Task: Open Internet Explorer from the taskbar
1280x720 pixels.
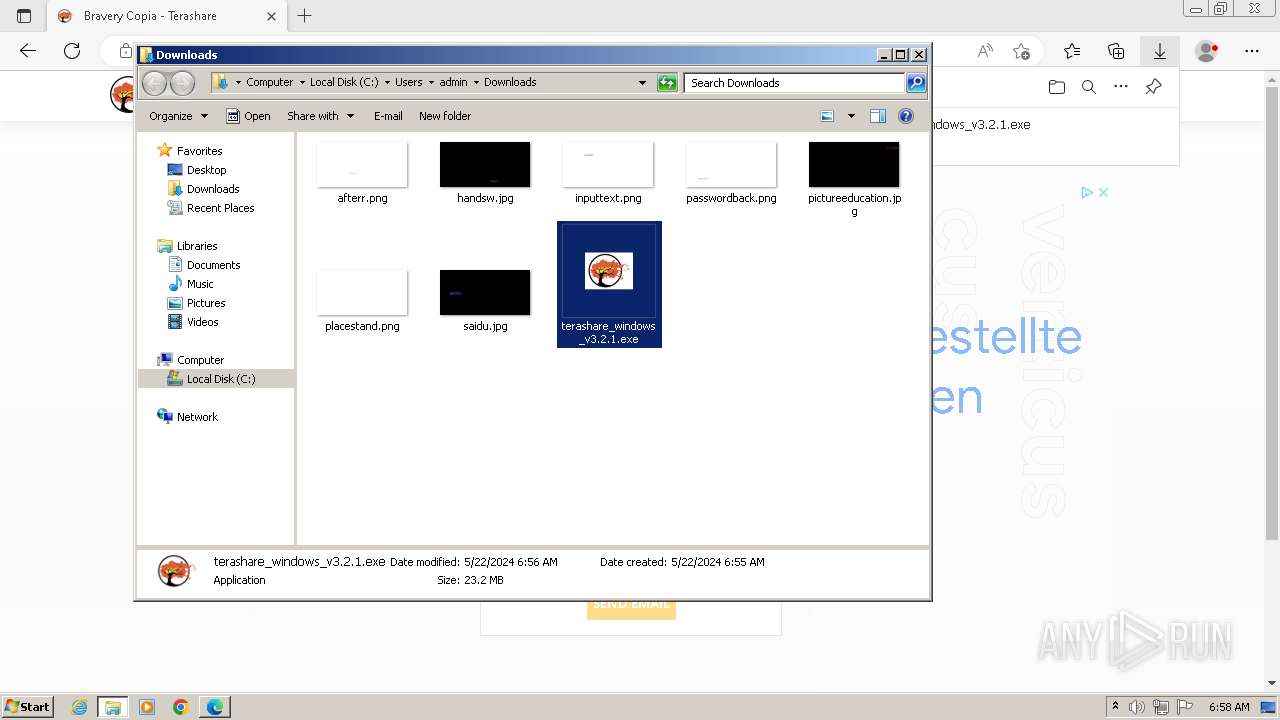Action: [79, 707]
